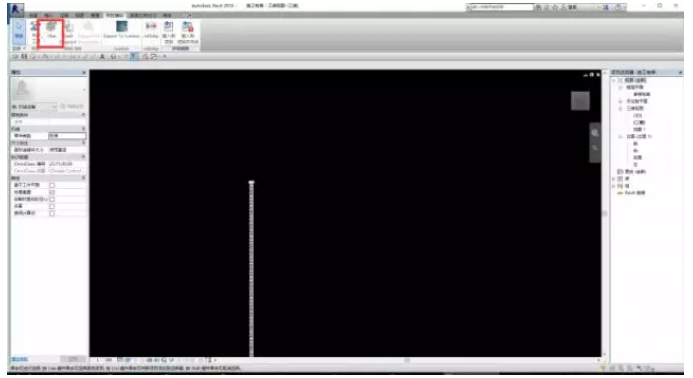Switch to the first ribbon tab 创建
The height and width of the screenshot is (378, 693).
[33, 15]
